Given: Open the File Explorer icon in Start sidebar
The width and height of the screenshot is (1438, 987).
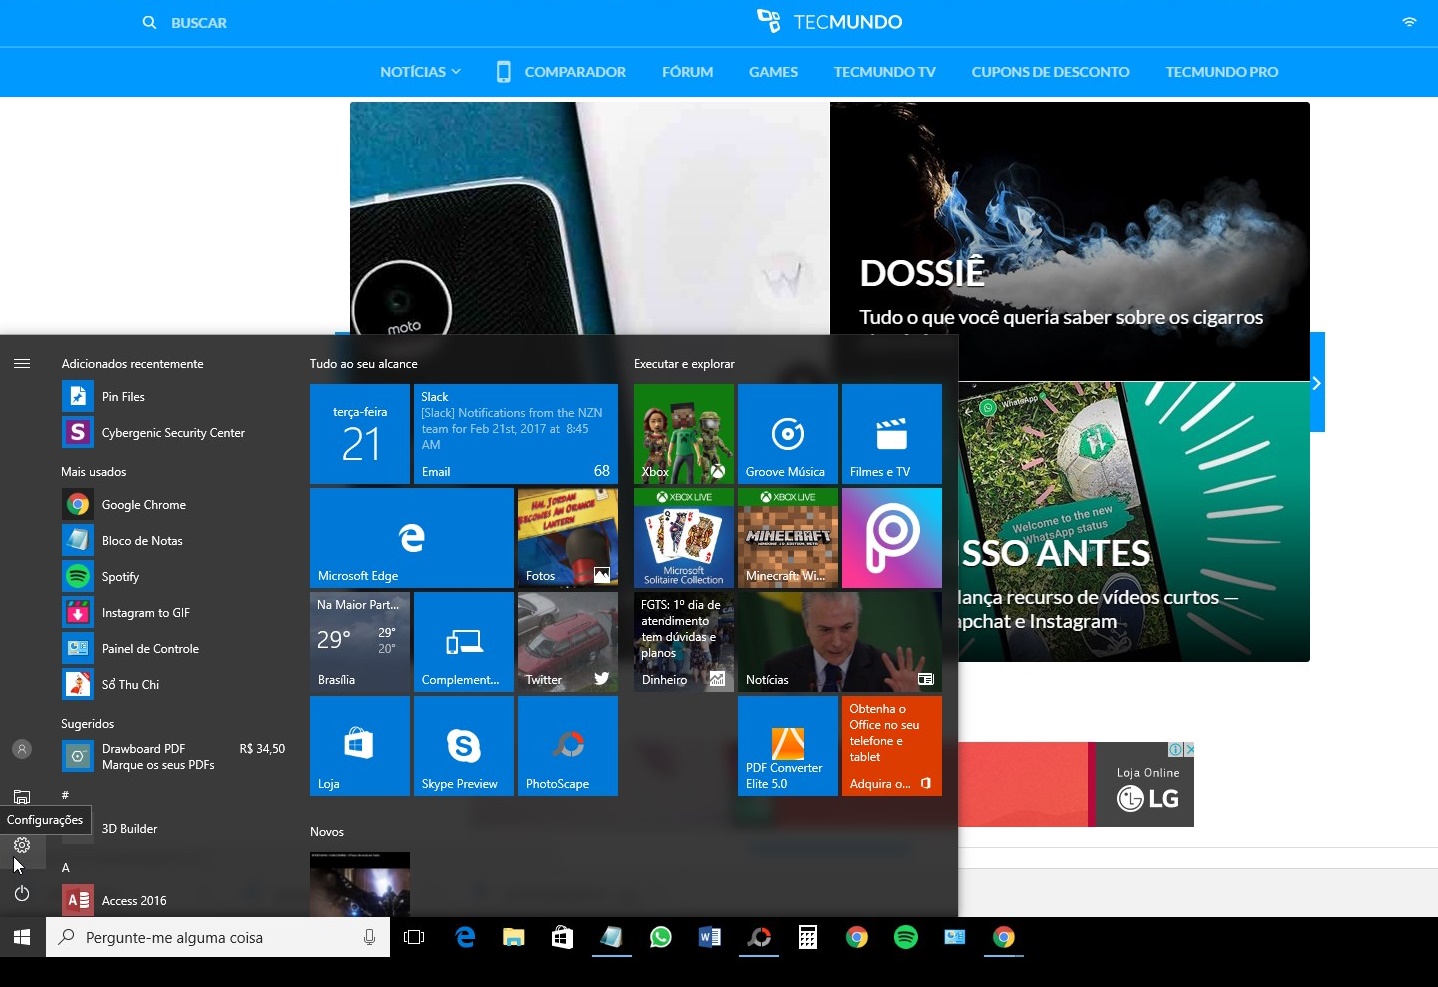Looking at the screenshot, I should pos(22,797).
